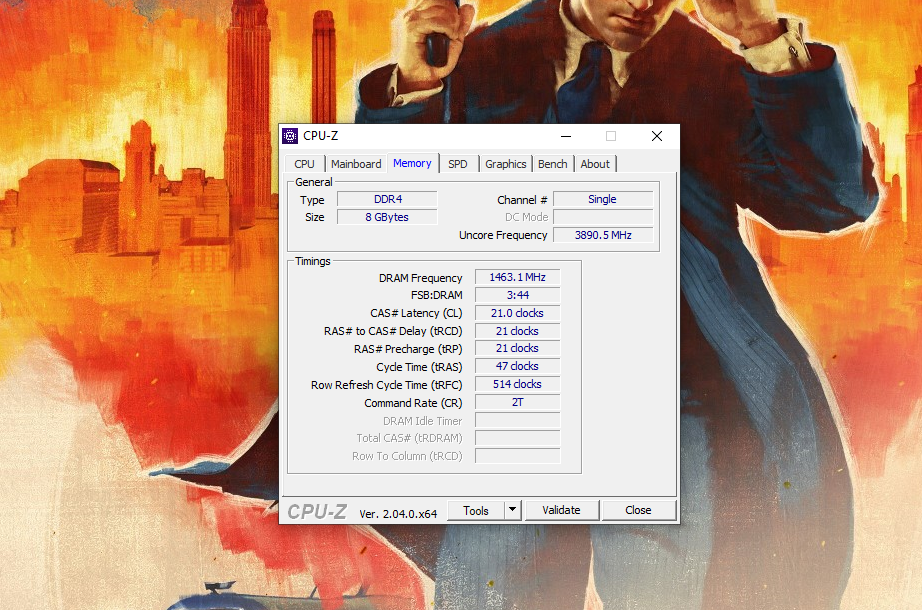
Task: Click the Command Rate (CR) label
Action: [413, 403]
